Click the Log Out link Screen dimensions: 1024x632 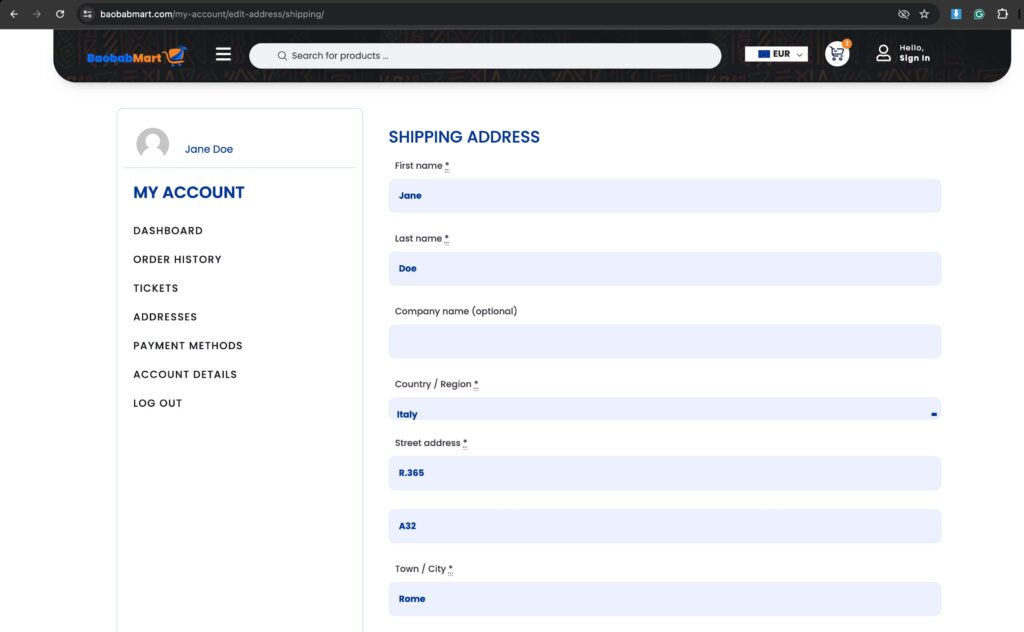[157, 402]
